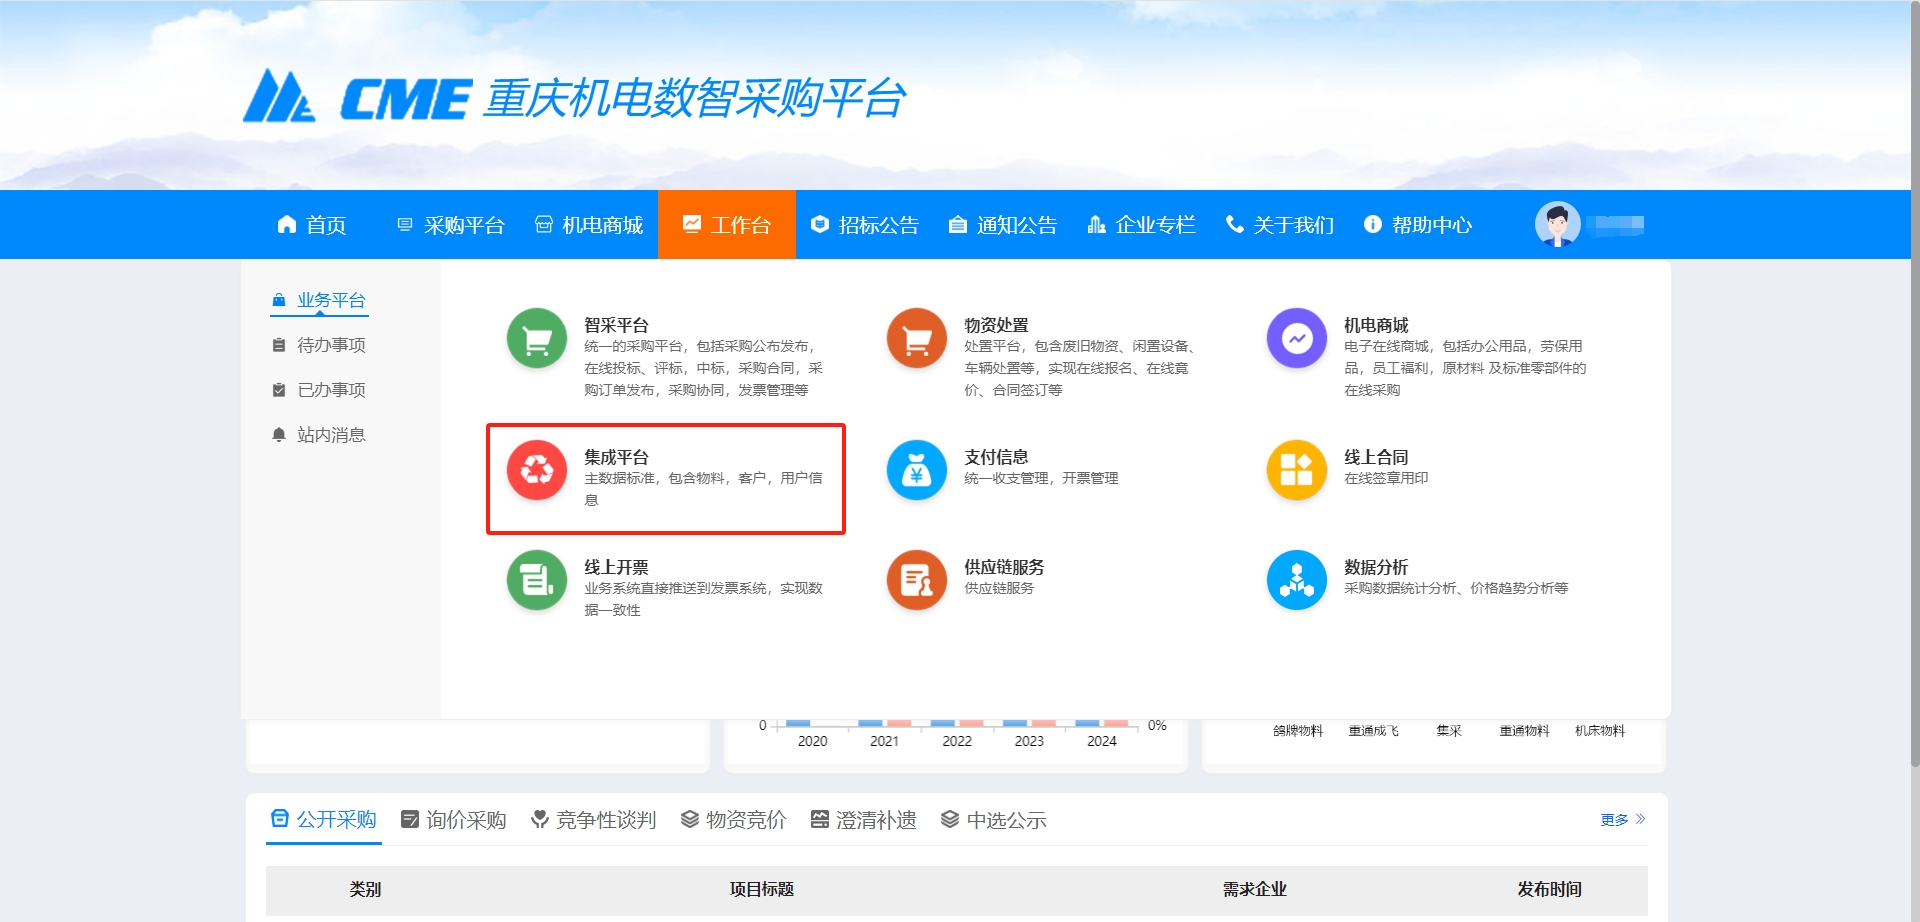
Task: Open 帮助中心 from the top menu
Action: click(1418, 225)
